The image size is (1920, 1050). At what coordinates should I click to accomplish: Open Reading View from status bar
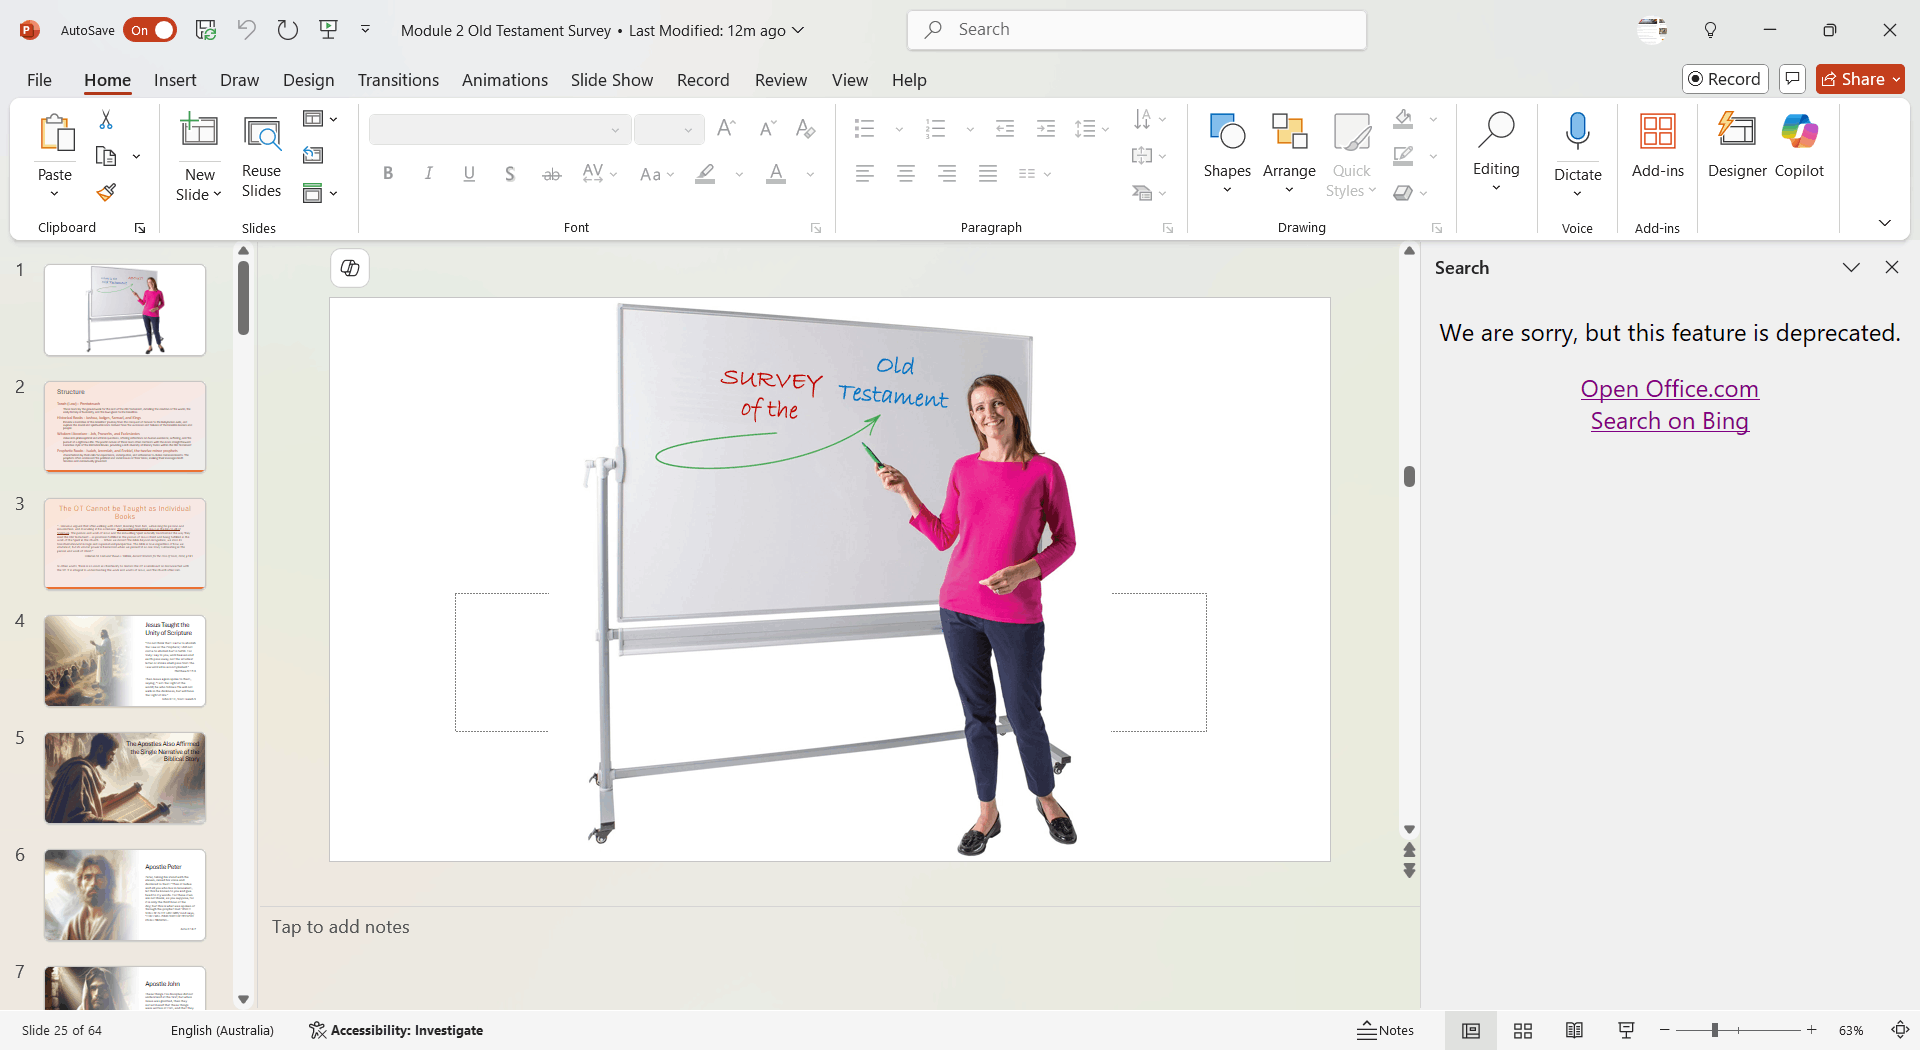1574,1030
